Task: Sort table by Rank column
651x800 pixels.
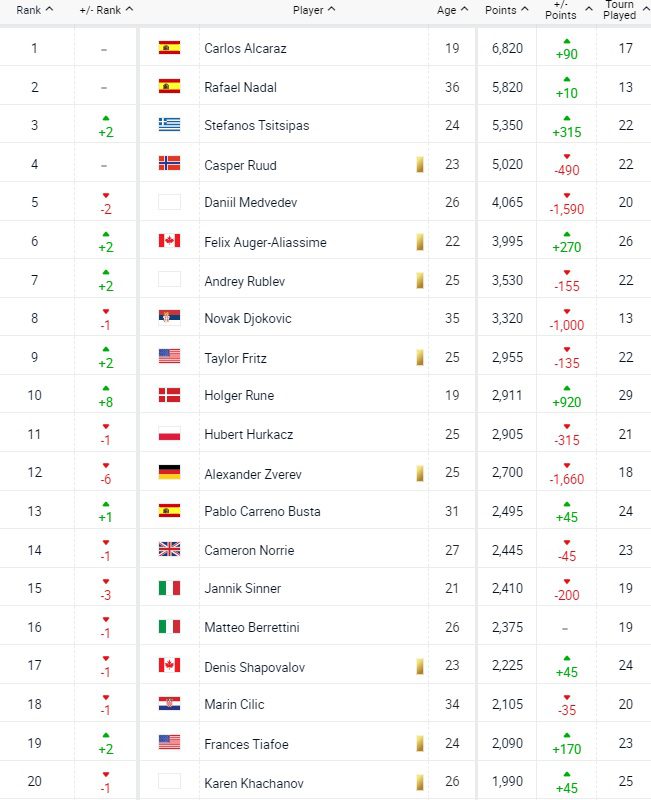Action: click(x=35, y=10)
